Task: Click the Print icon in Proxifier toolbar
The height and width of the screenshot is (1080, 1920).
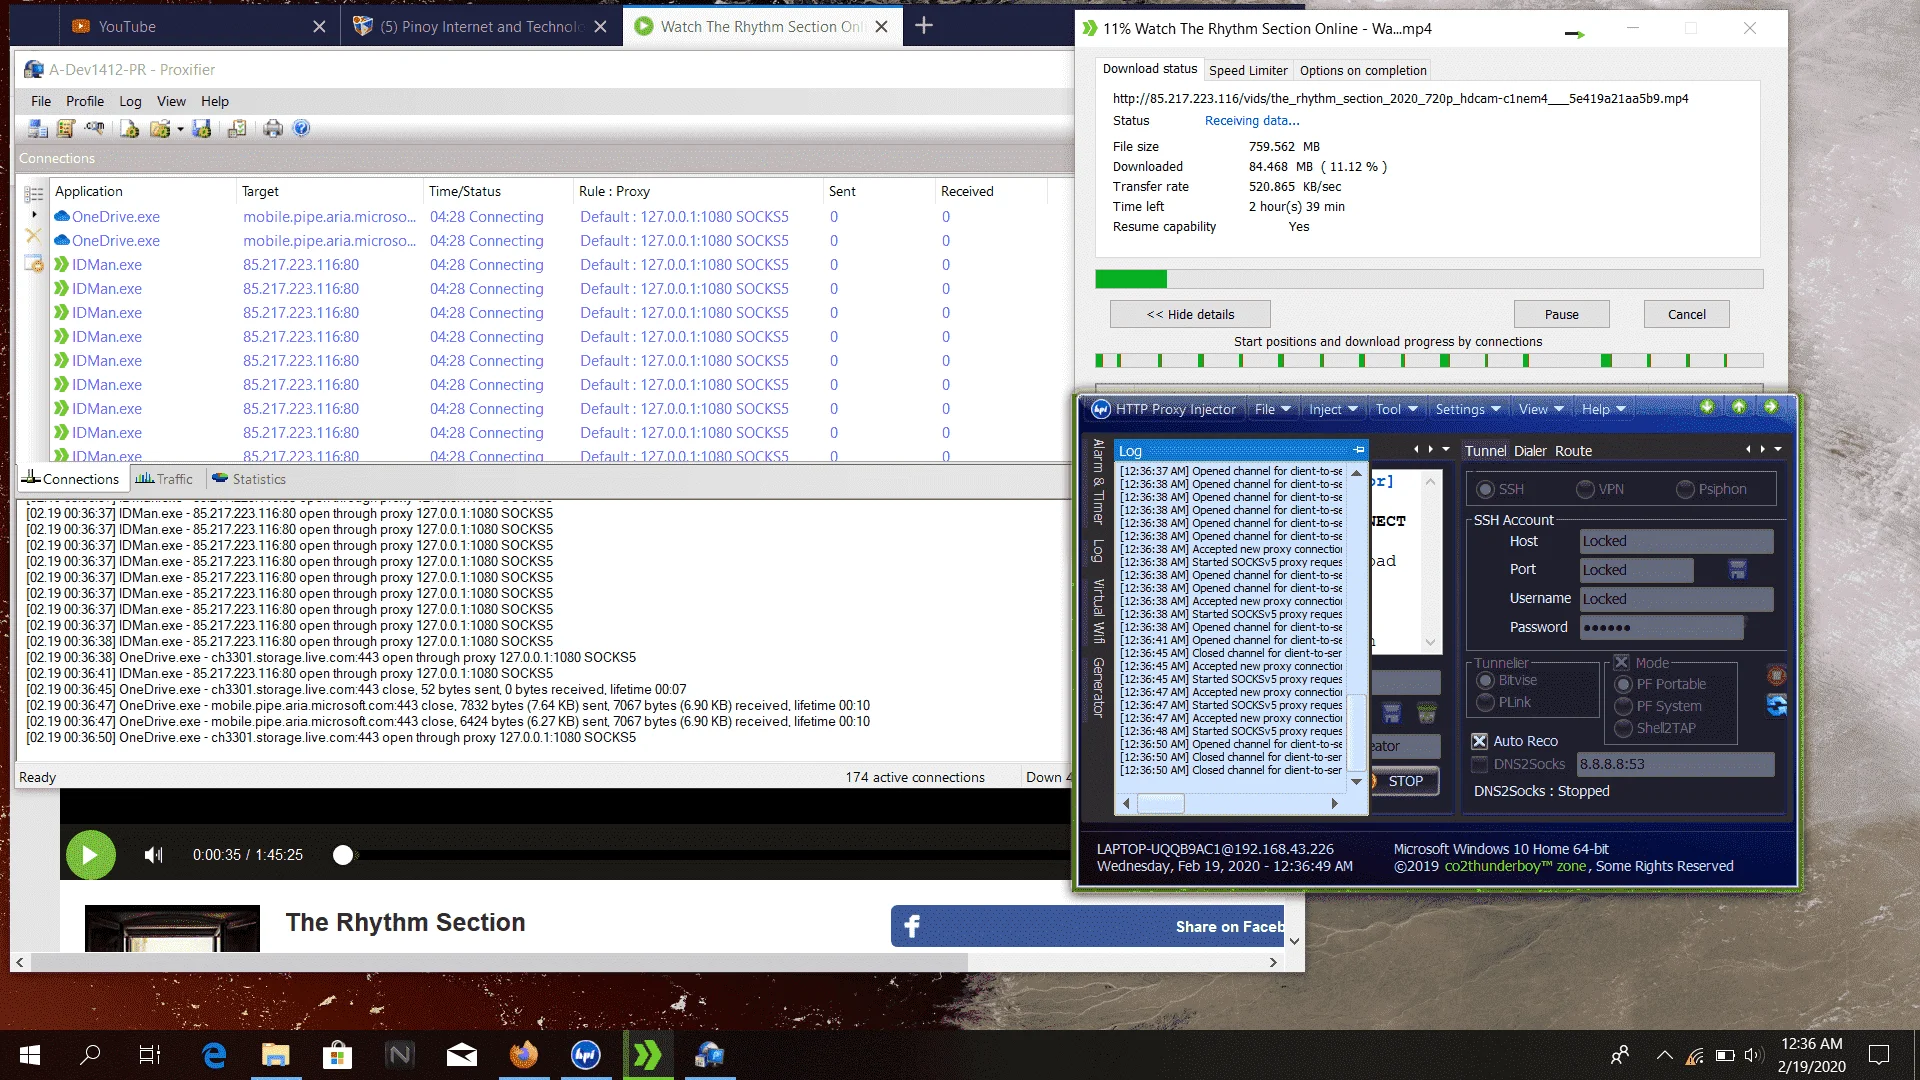Action: [x=273, y=129]
